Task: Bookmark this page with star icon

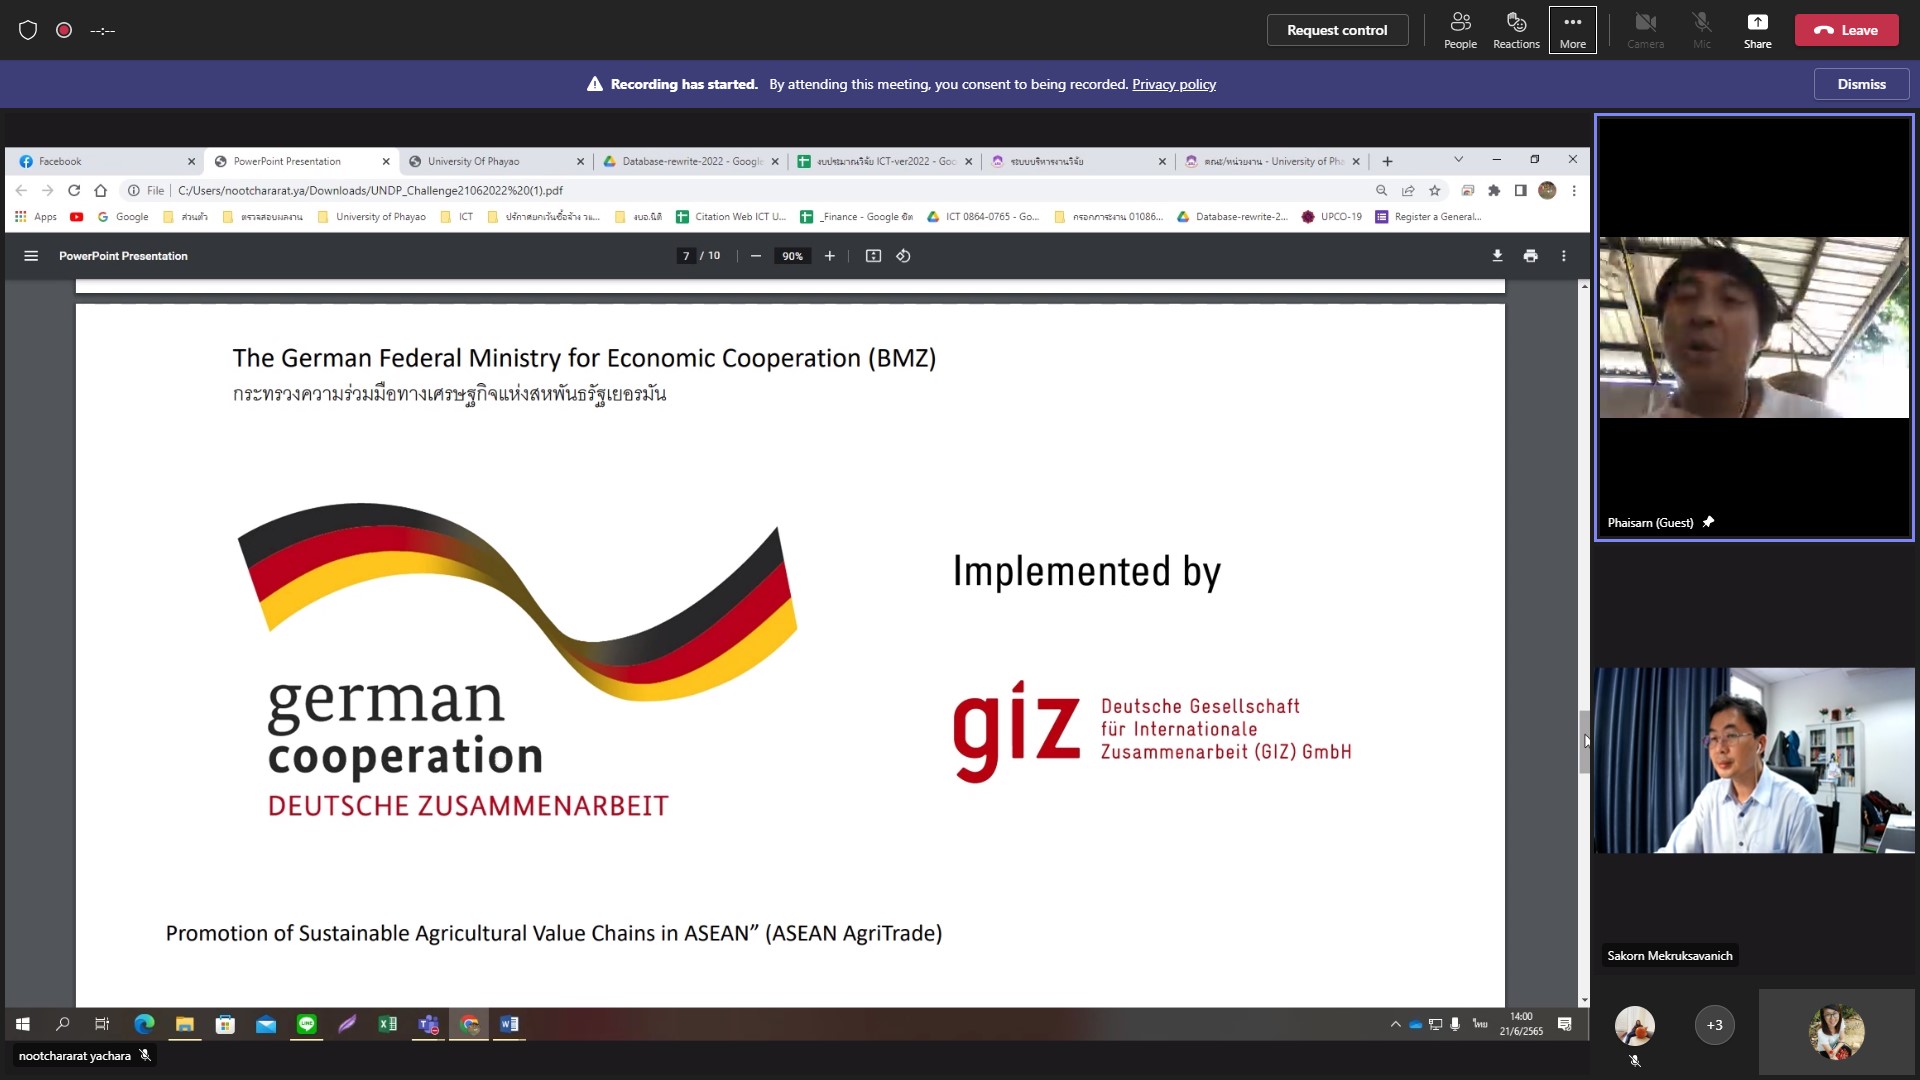Action: [1435, 190]
